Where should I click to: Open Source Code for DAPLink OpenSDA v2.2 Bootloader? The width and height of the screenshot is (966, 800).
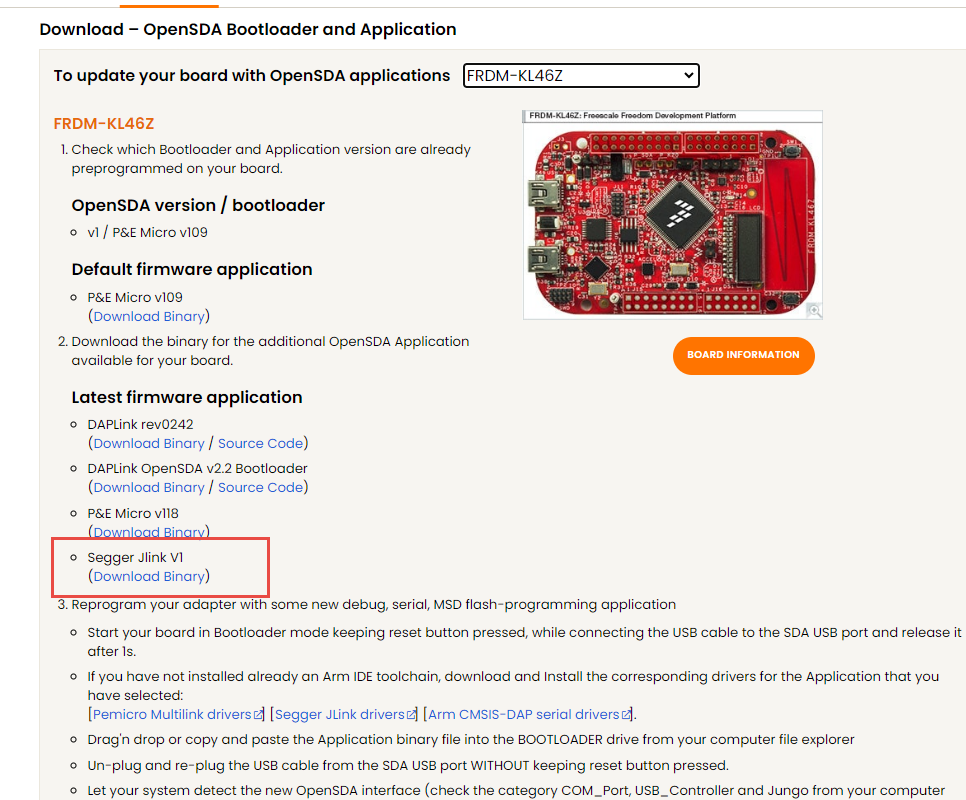(260, 487)
